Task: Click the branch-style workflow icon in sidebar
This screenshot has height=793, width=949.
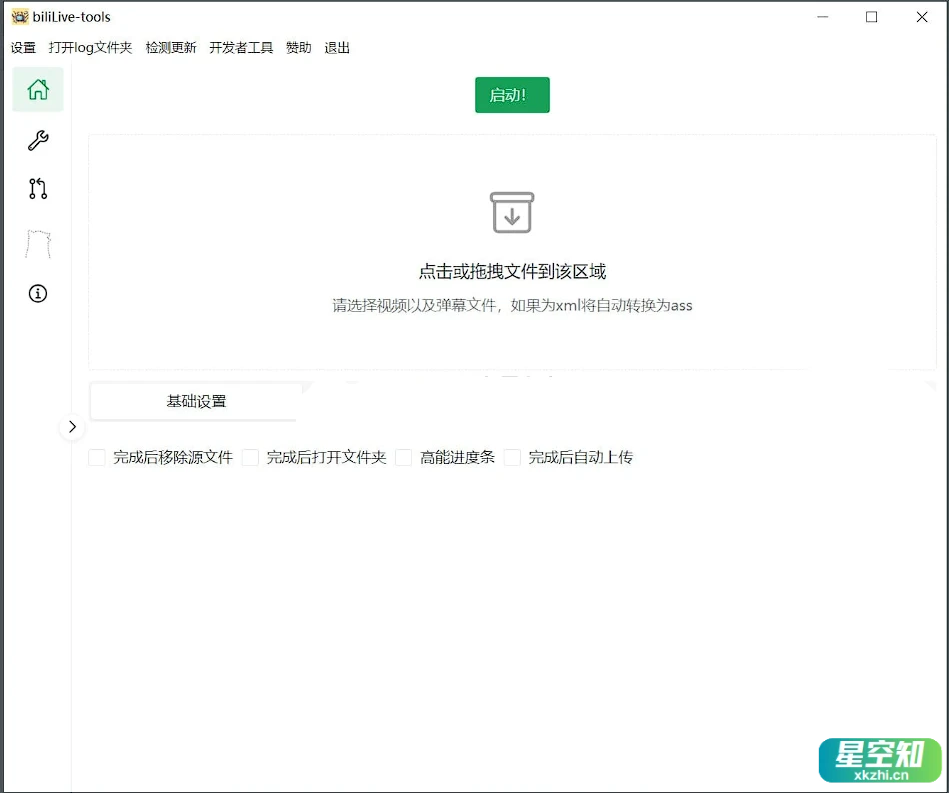Action: click(37, 189)
